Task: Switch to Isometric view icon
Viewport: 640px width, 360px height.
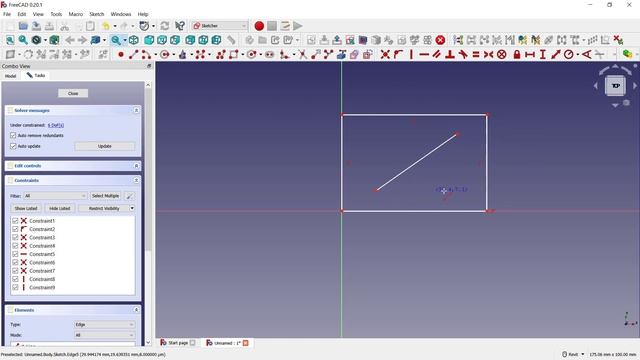Action: (x=133, y=40)
